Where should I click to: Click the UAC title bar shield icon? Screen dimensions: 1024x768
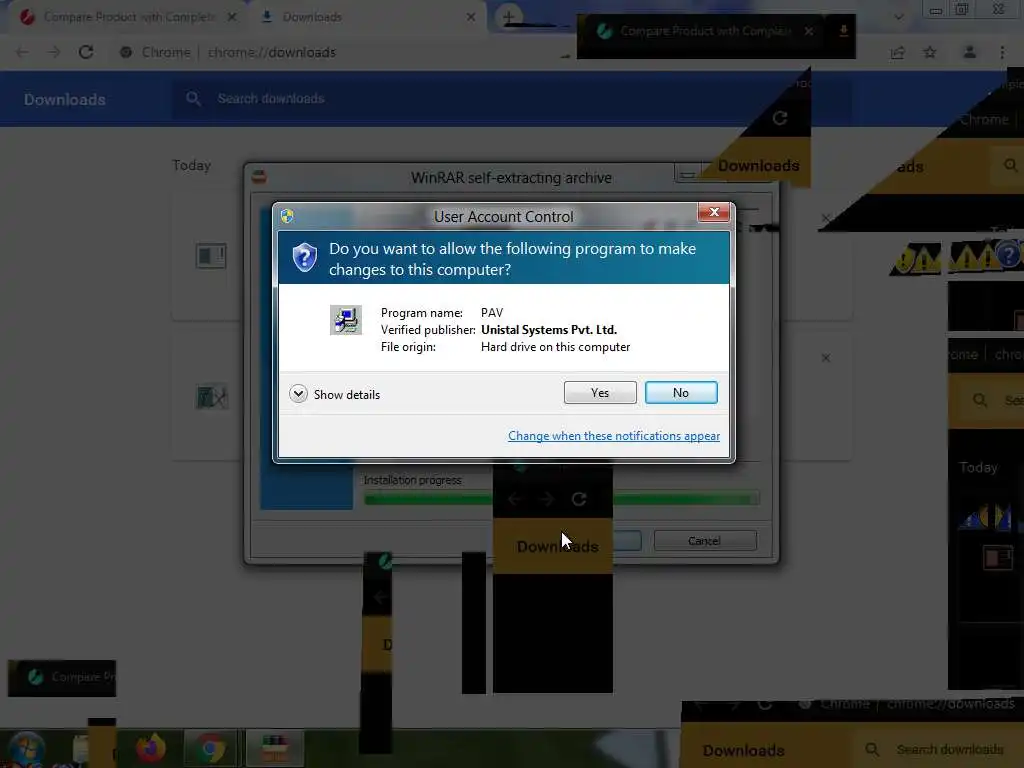[287, 216]
